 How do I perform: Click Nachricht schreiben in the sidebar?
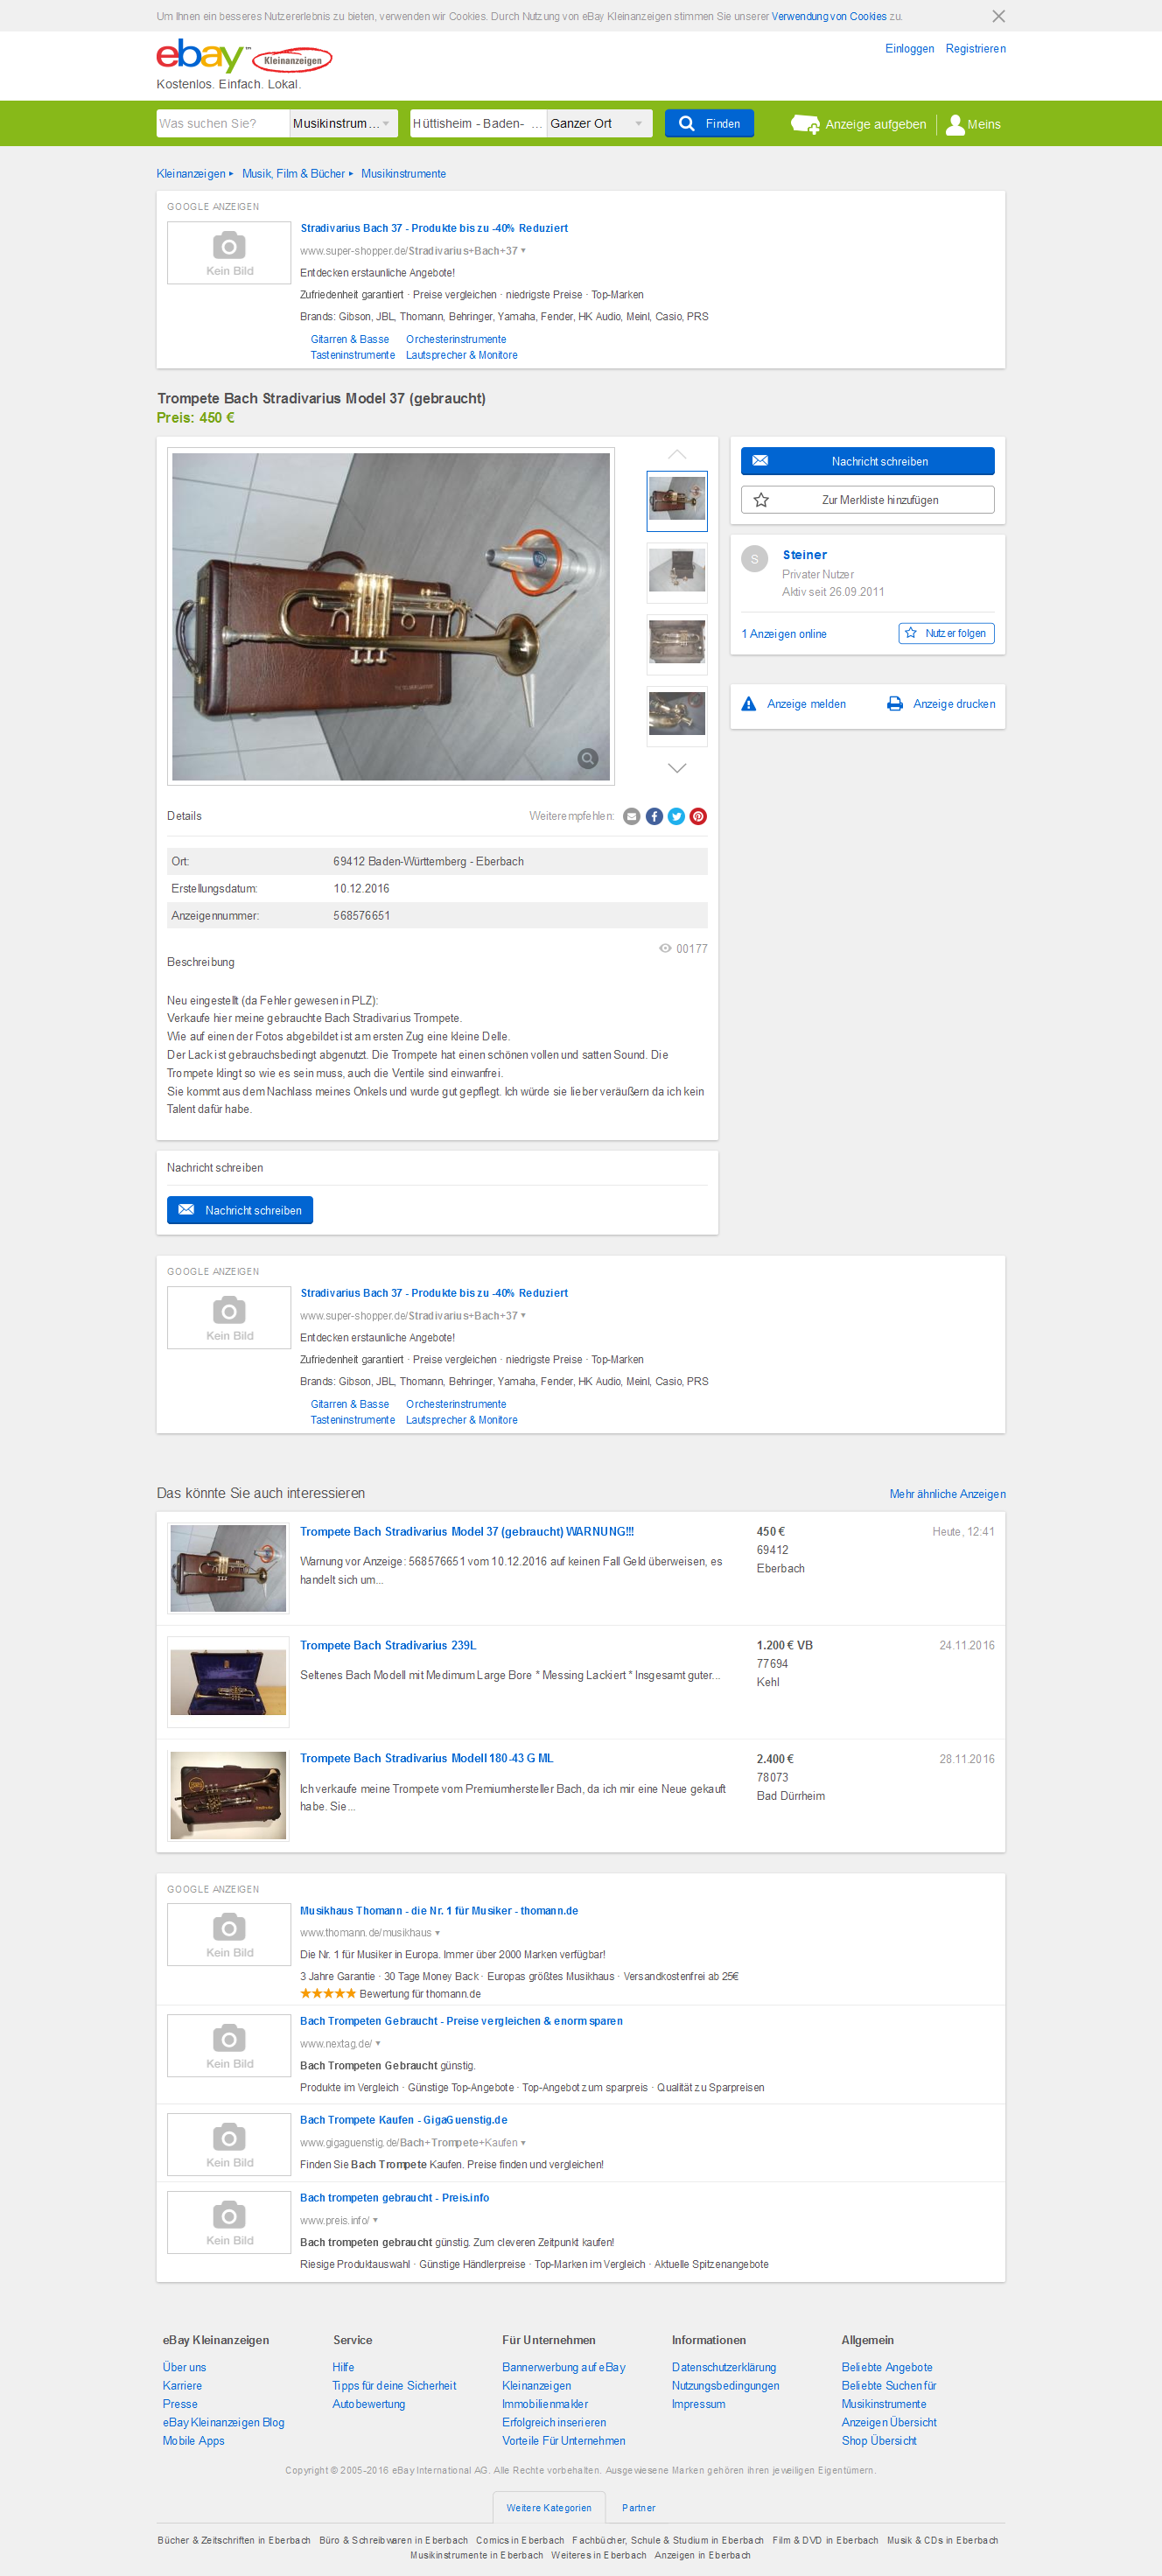[867, 461]
